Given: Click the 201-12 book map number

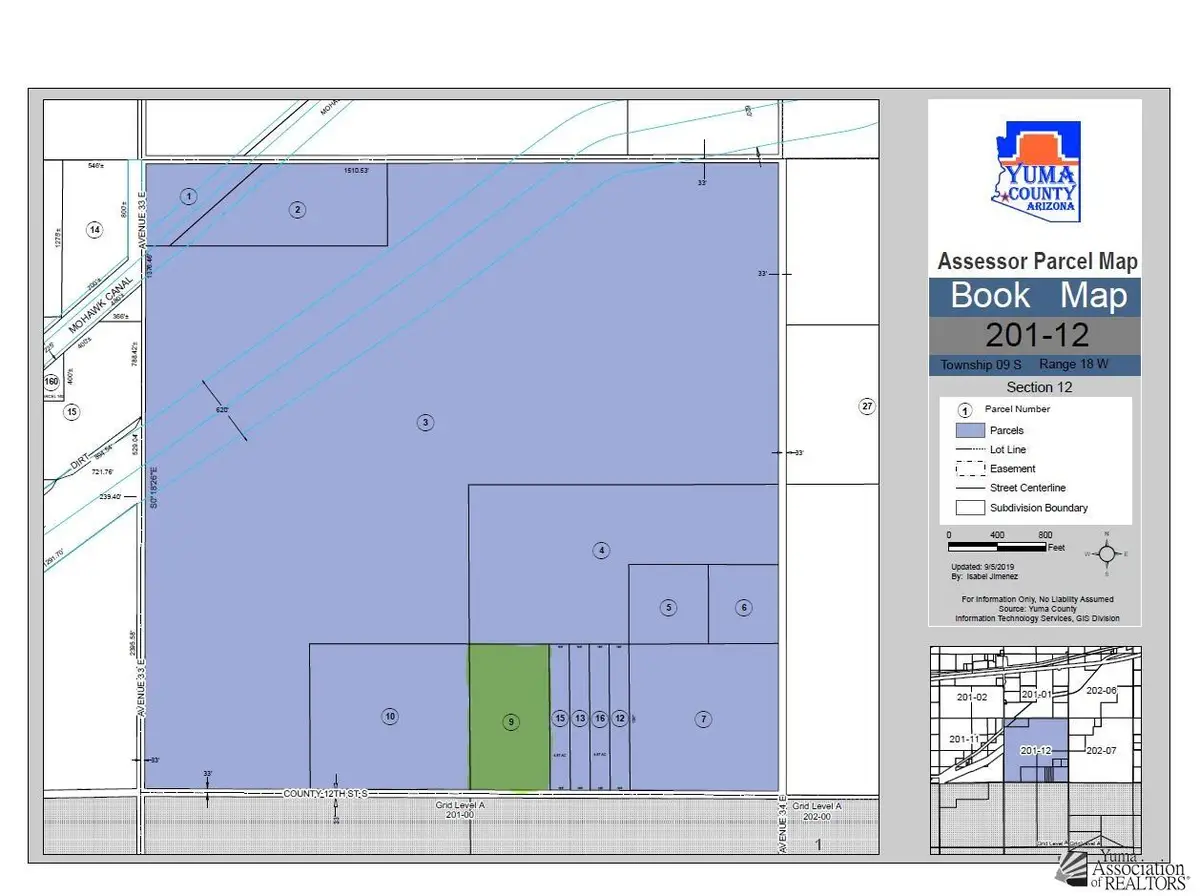Looking at the screenshot, I should tap(1036, 333).
